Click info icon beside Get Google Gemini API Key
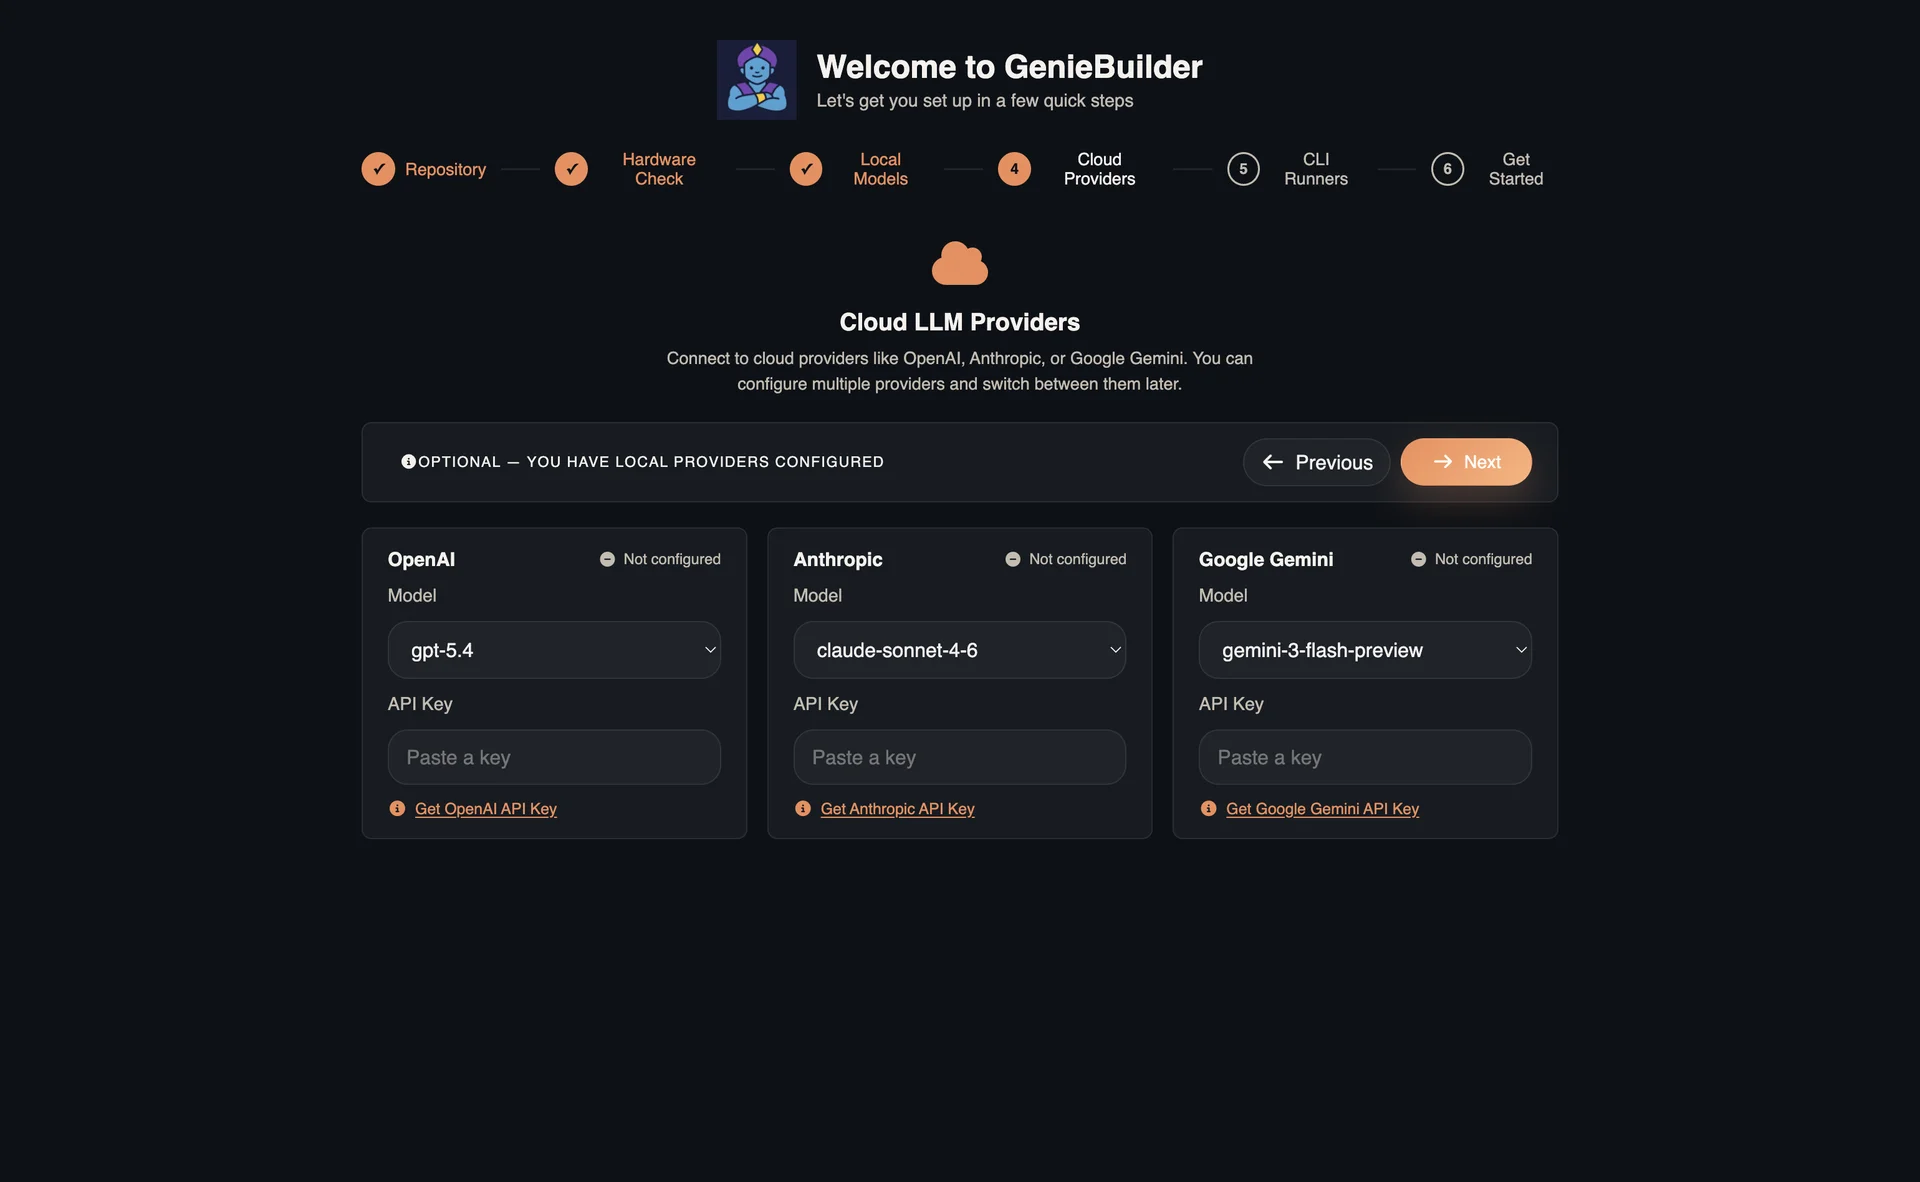 pyautogui.click(x=1209, y=808)
